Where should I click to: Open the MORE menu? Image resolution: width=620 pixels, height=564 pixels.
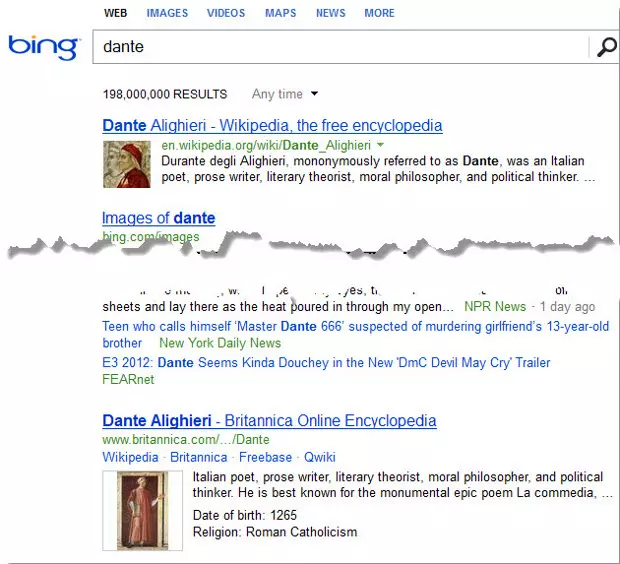tap(379, 13)
